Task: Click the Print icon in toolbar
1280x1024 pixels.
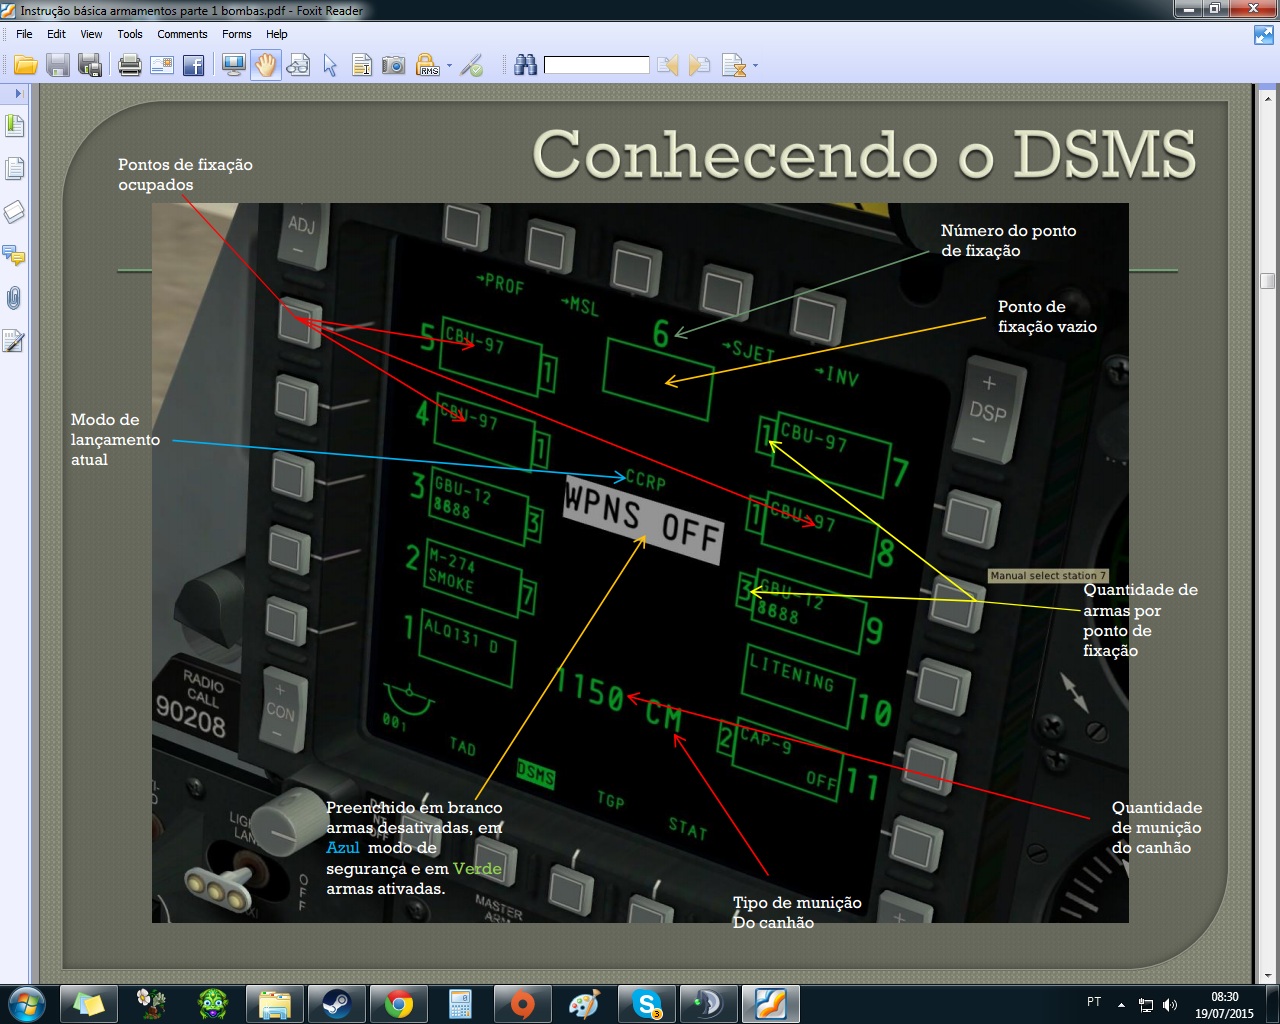Action: coord(129,66)
